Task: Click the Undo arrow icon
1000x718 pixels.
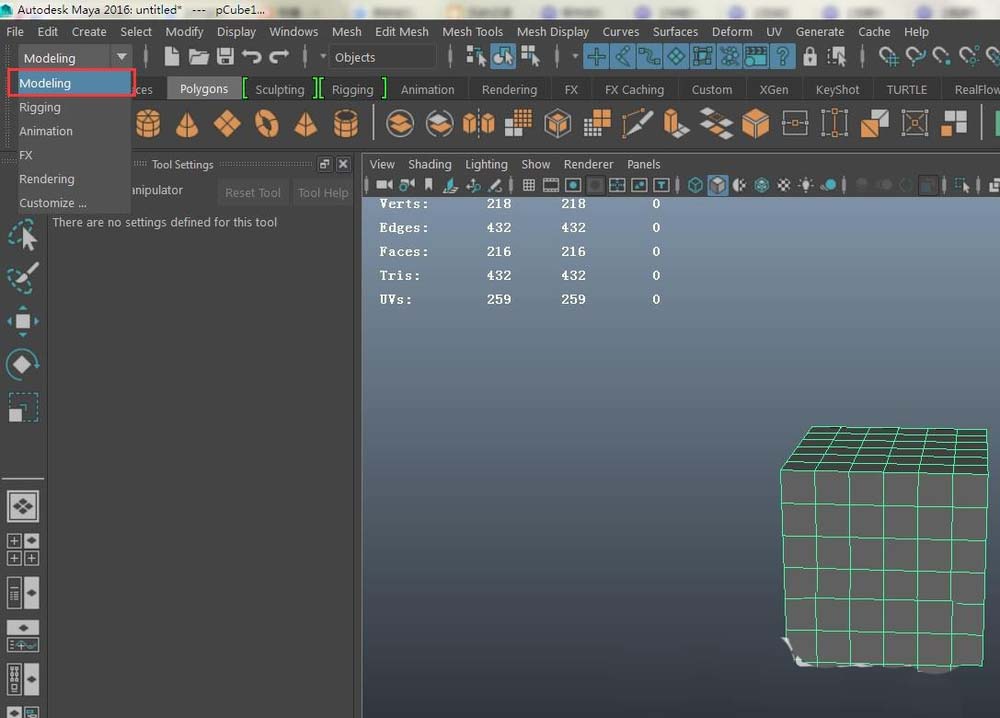Action: [x=252, y=57]
